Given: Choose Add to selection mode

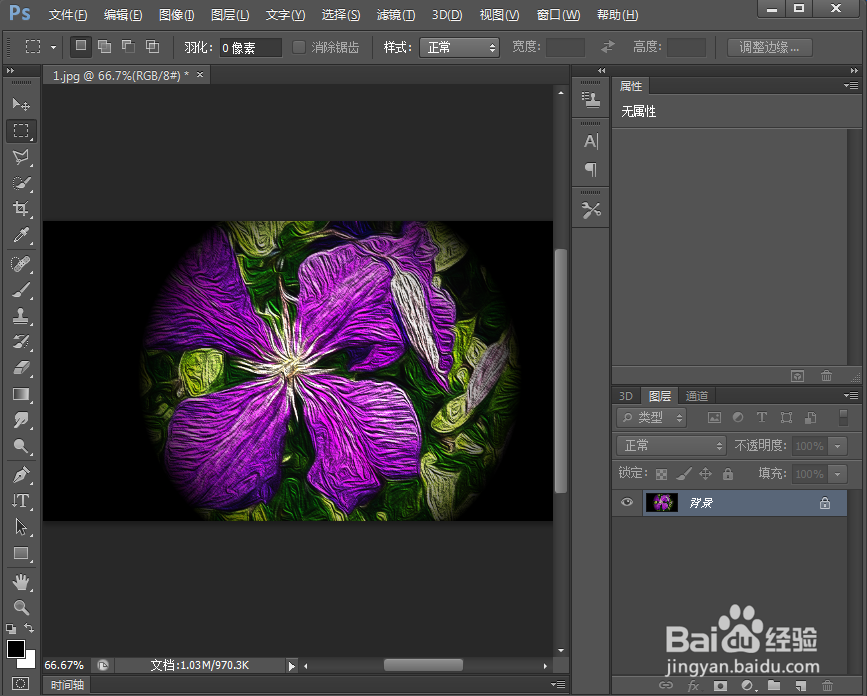Looking at the screenshot, I should (105, 47).
